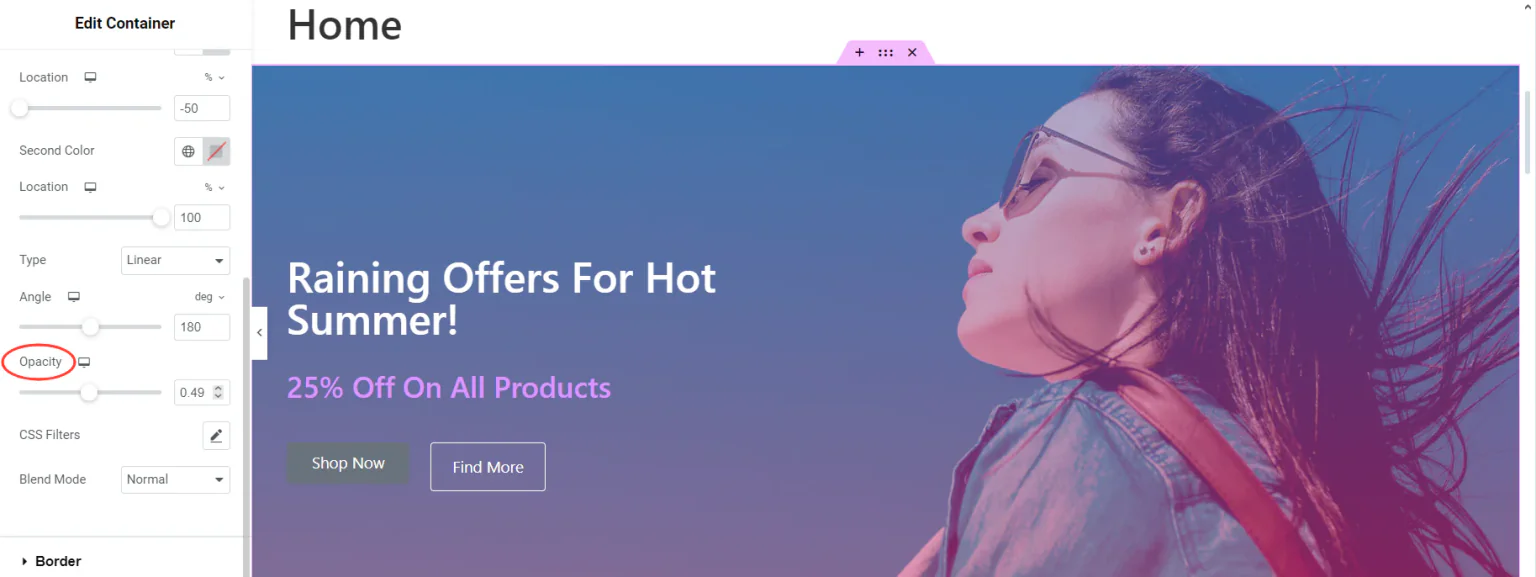The width and height of the screenshot is (1536, 577).
Task: Click the Opacity slider handle
Action: 89,393
